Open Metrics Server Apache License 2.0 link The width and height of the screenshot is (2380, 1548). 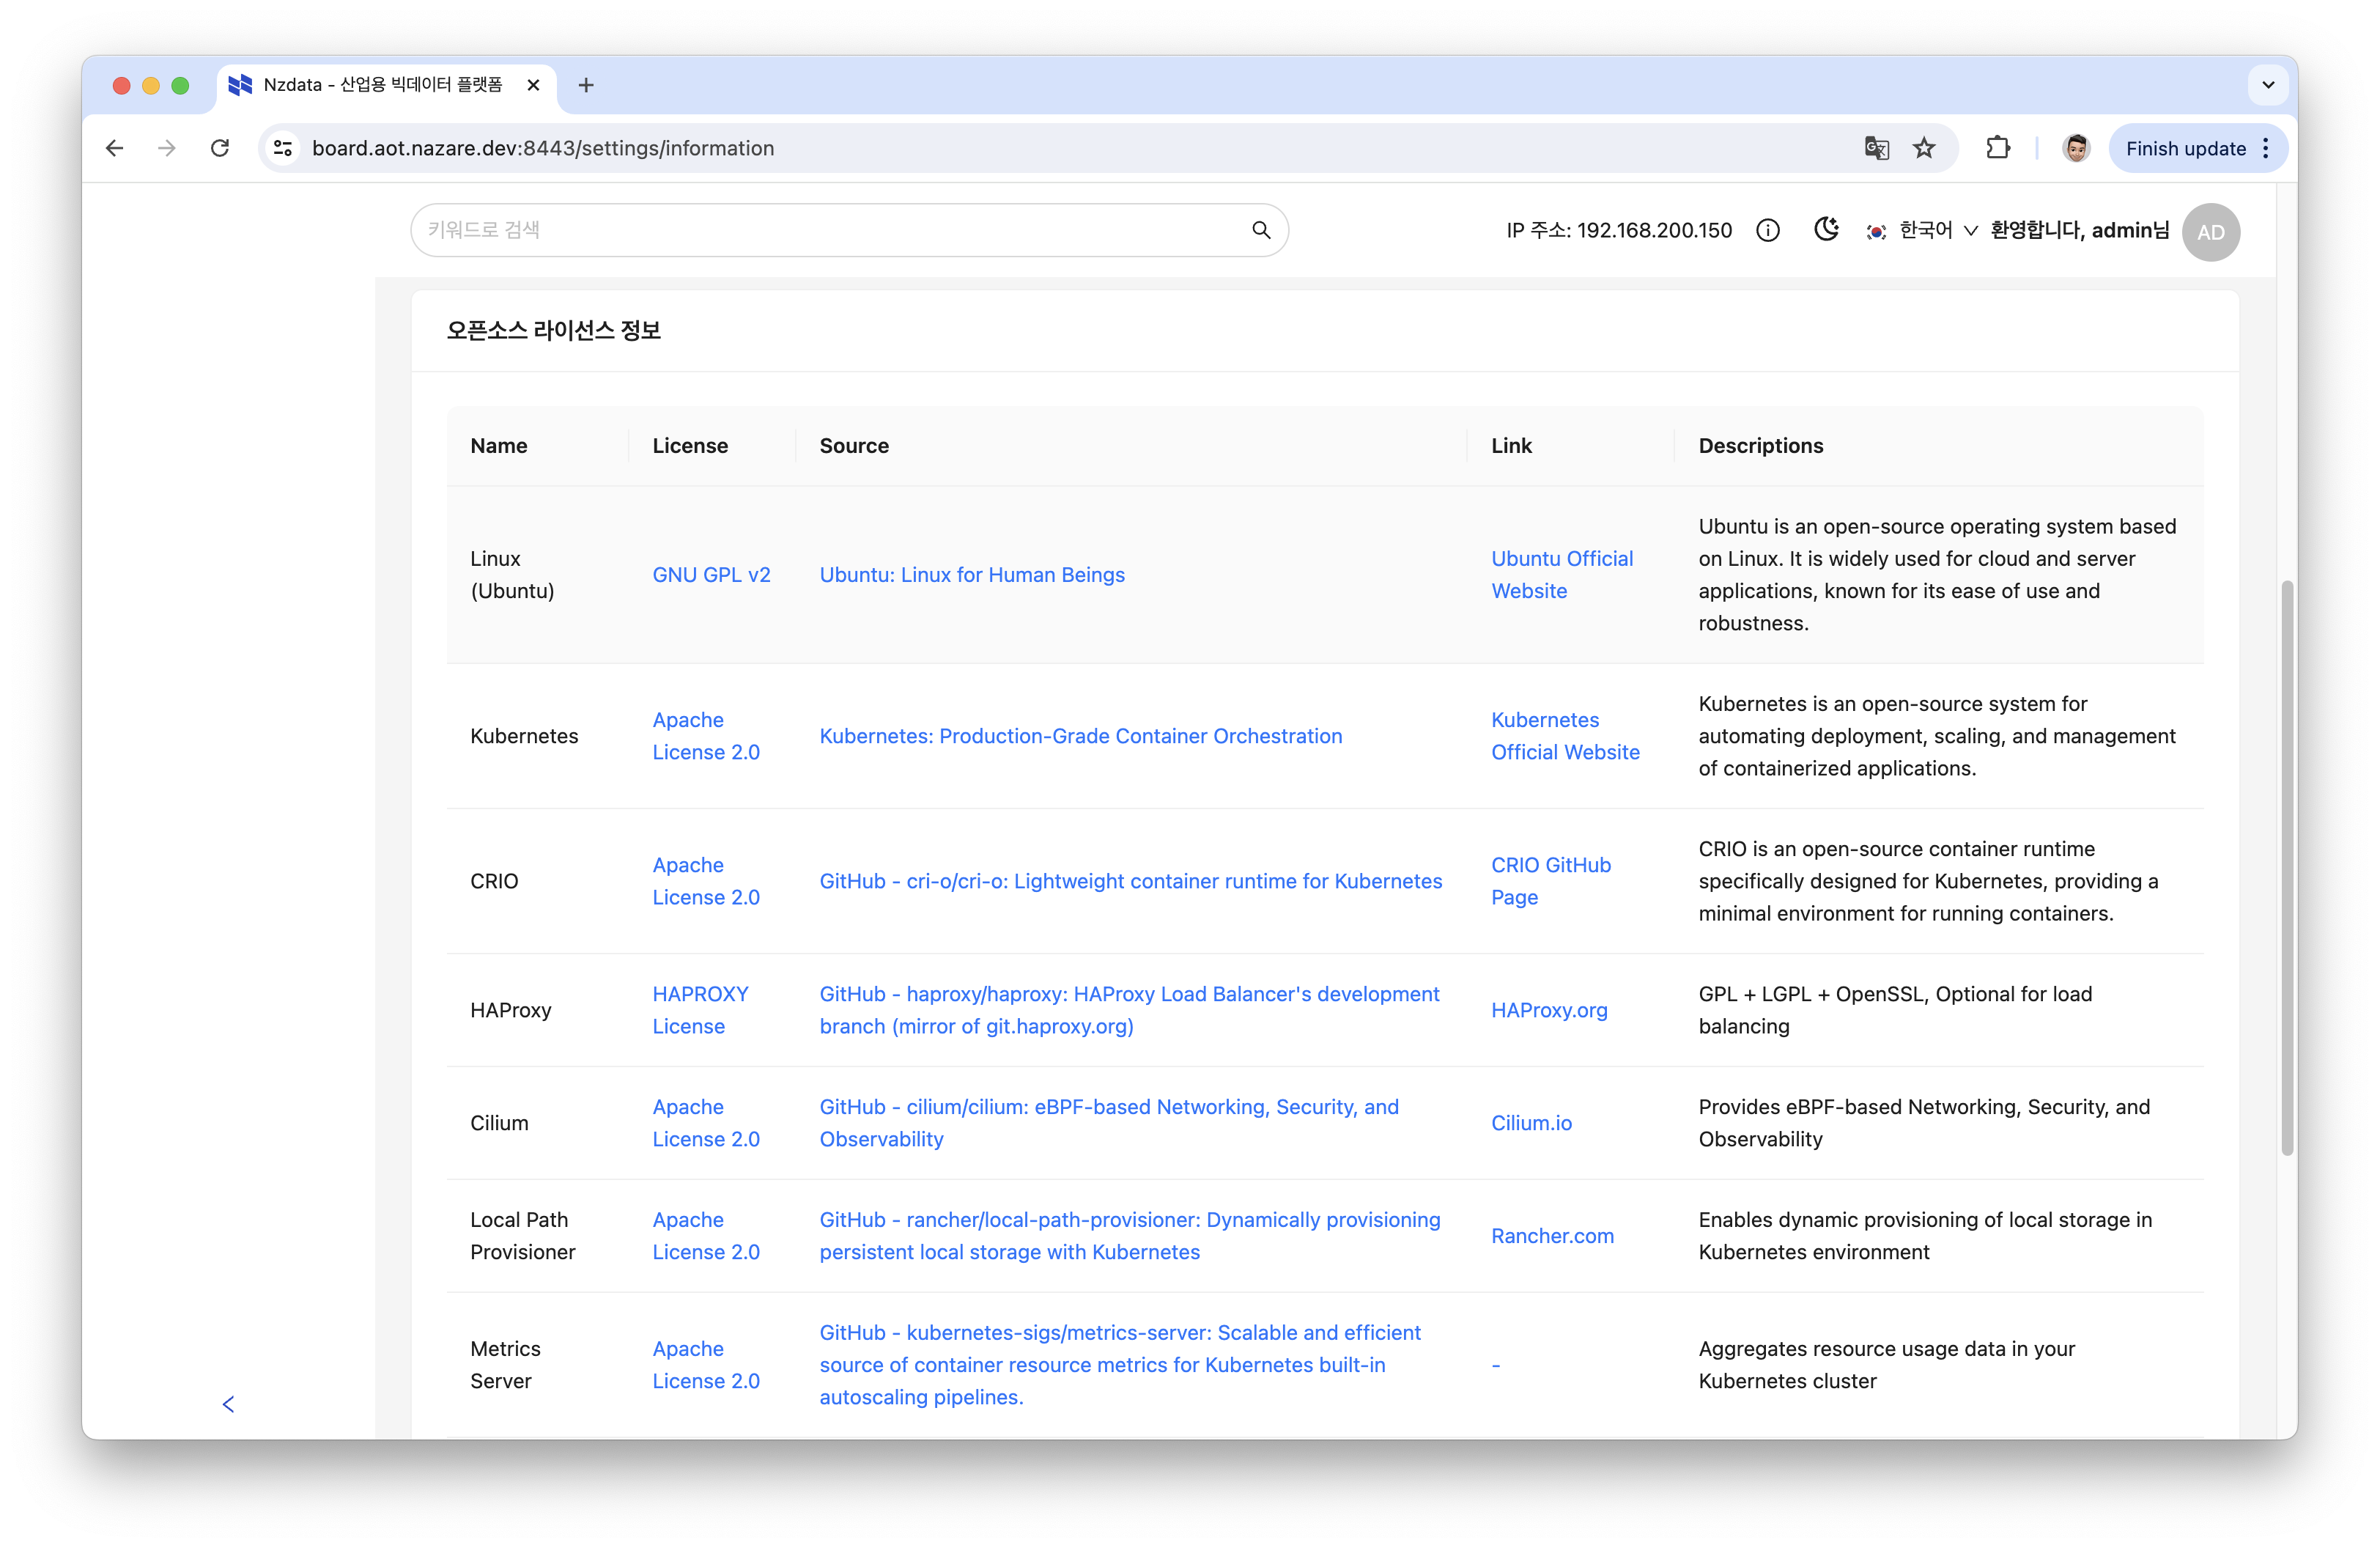point(706,1365)
